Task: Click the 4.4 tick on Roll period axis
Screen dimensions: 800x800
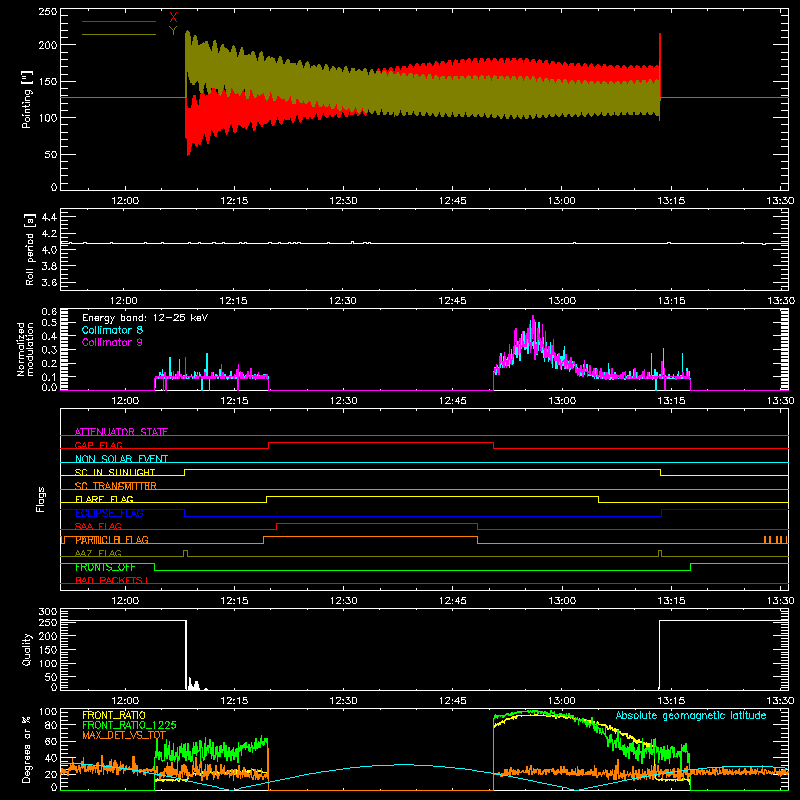Action: pyautogui.click(x=49, y=217)
